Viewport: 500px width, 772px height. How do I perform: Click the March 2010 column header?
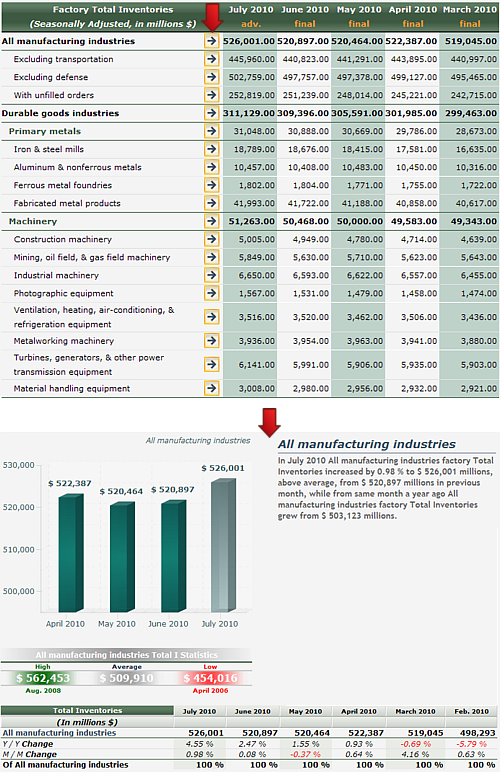tap(470, 9)
